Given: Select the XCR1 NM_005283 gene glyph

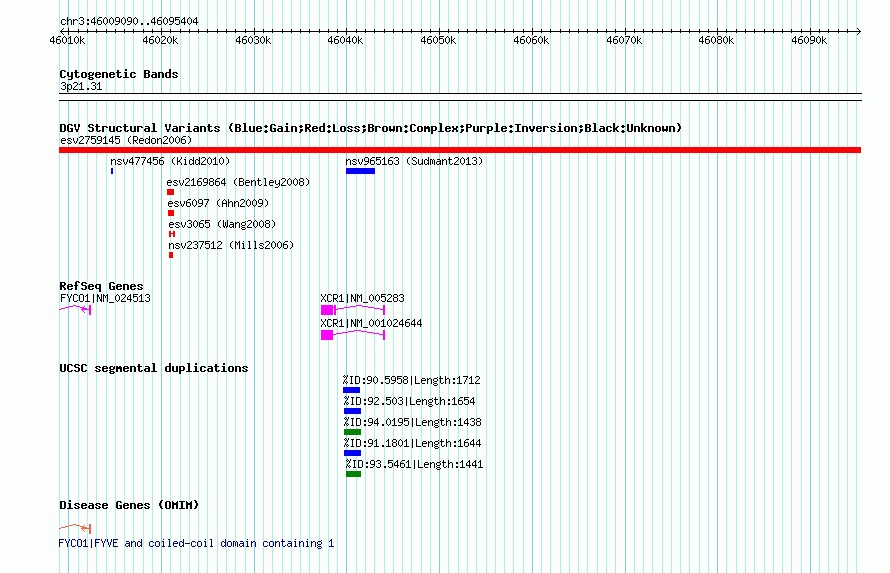Looking at the screenshot, I should pyautogui.click(x=353, y=310).
